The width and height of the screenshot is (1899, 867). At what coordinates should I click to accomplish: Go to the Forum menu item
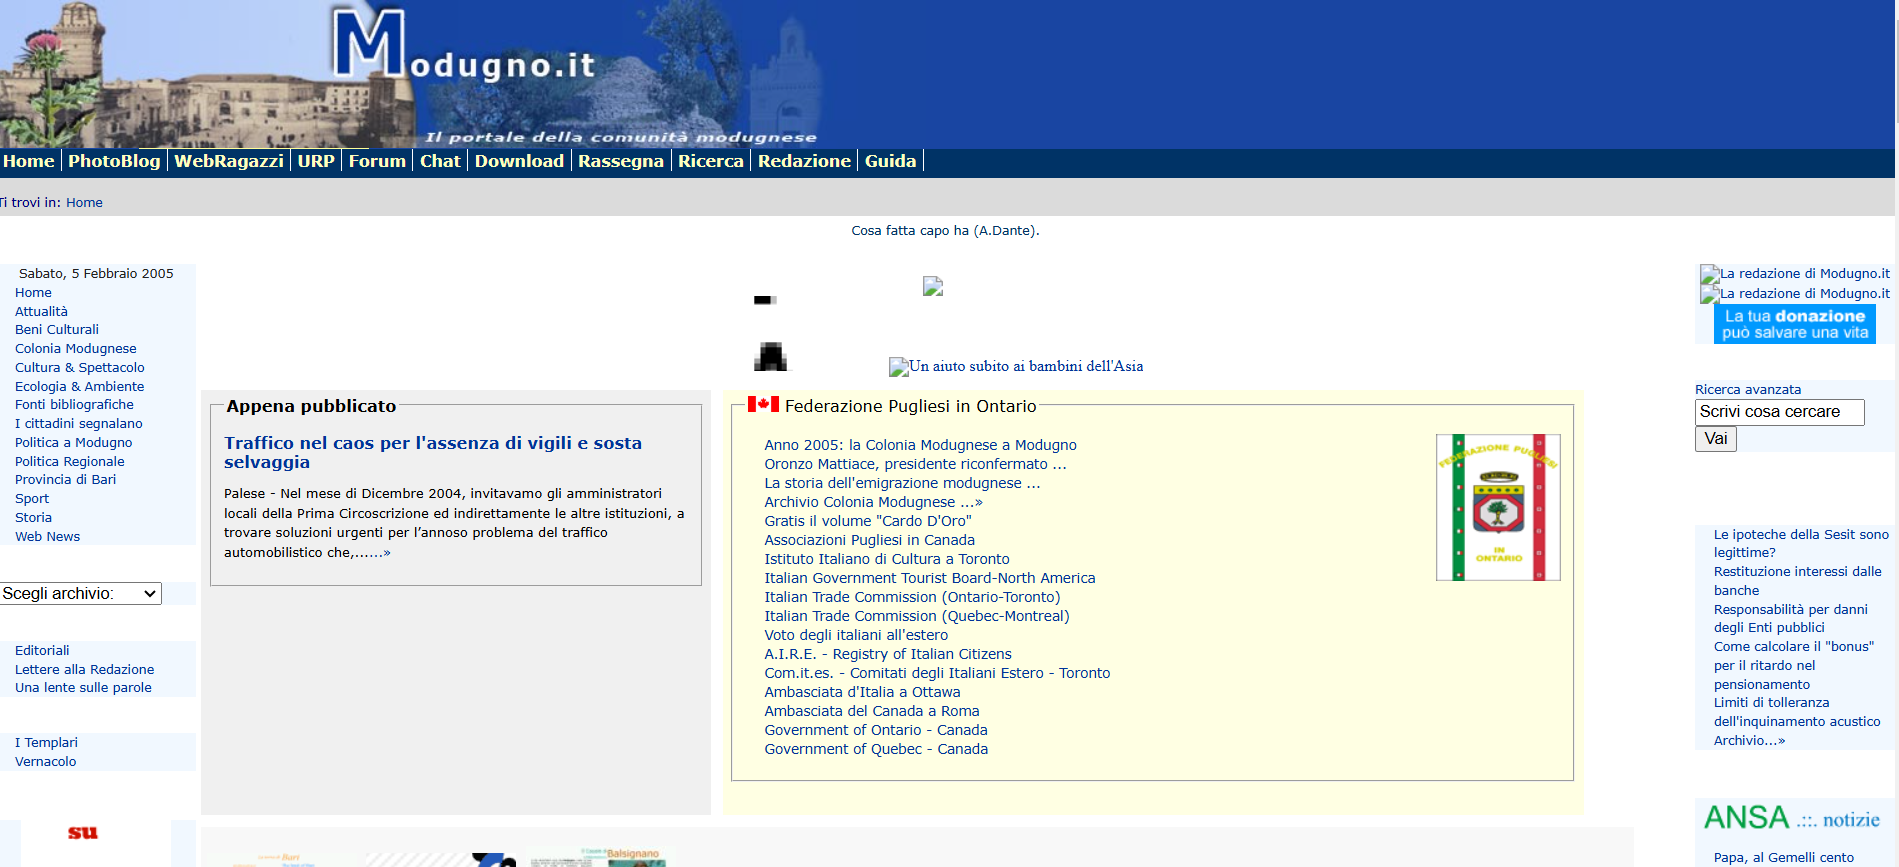click(377, 161)
